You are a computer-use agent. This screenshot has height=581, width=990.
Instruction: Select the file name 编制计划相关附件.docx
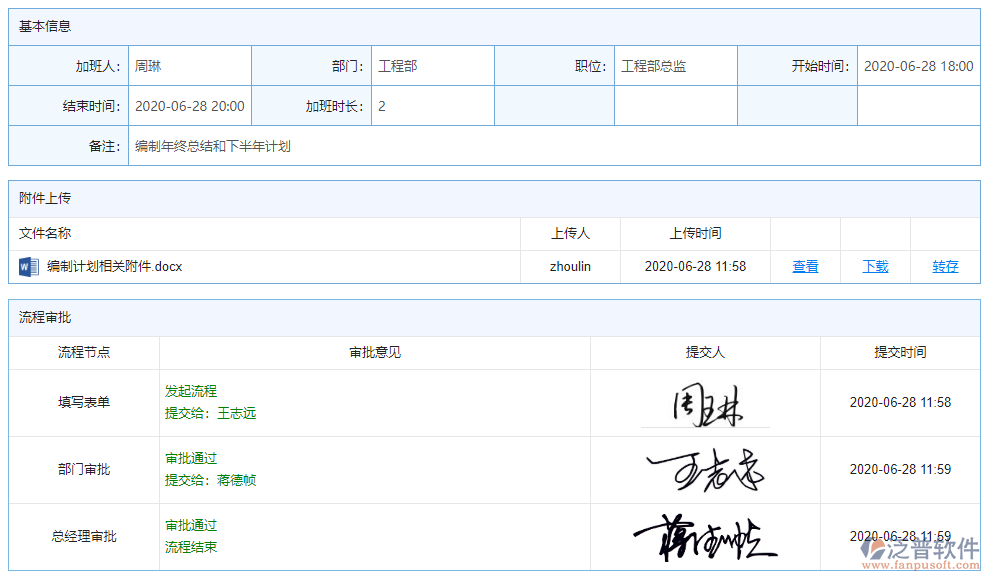[x=114, y=267]
